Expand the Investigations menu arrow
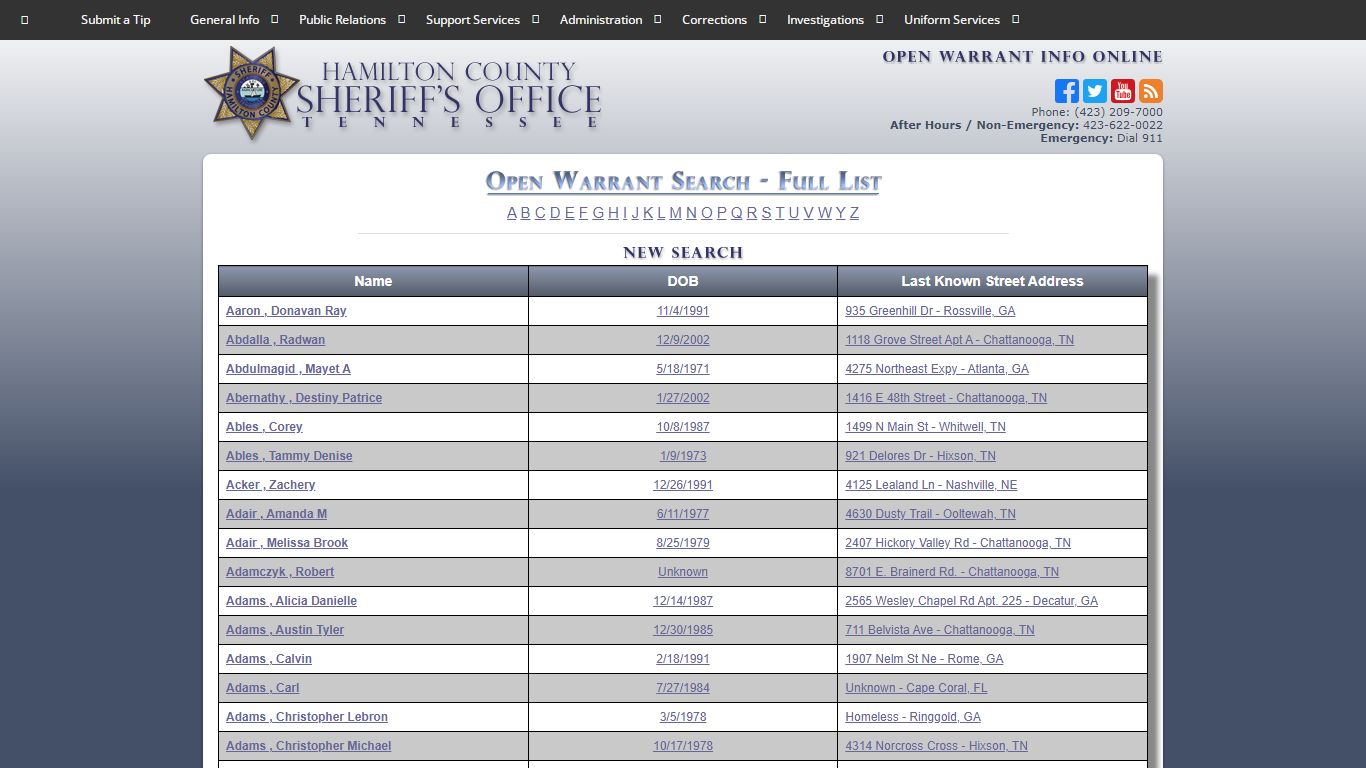Viewport: 1366px width, 768px height. click(880, 19)
